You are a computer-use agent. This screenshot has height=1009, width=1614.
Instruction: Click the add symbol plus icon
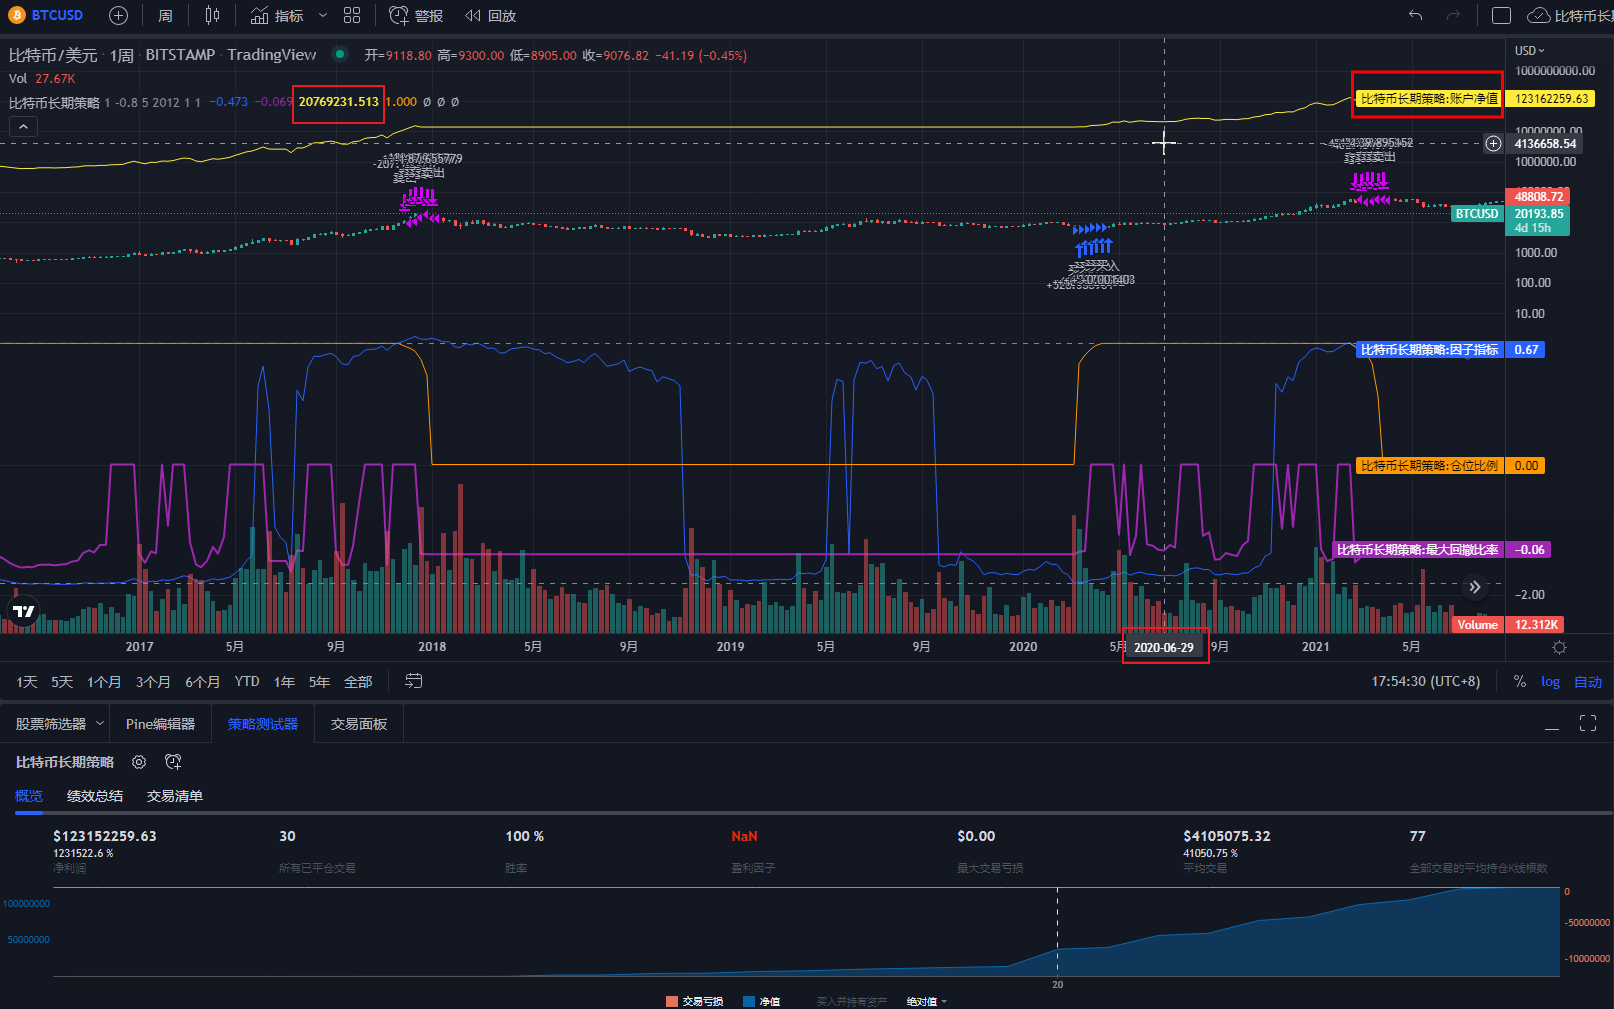click(118, 16)
